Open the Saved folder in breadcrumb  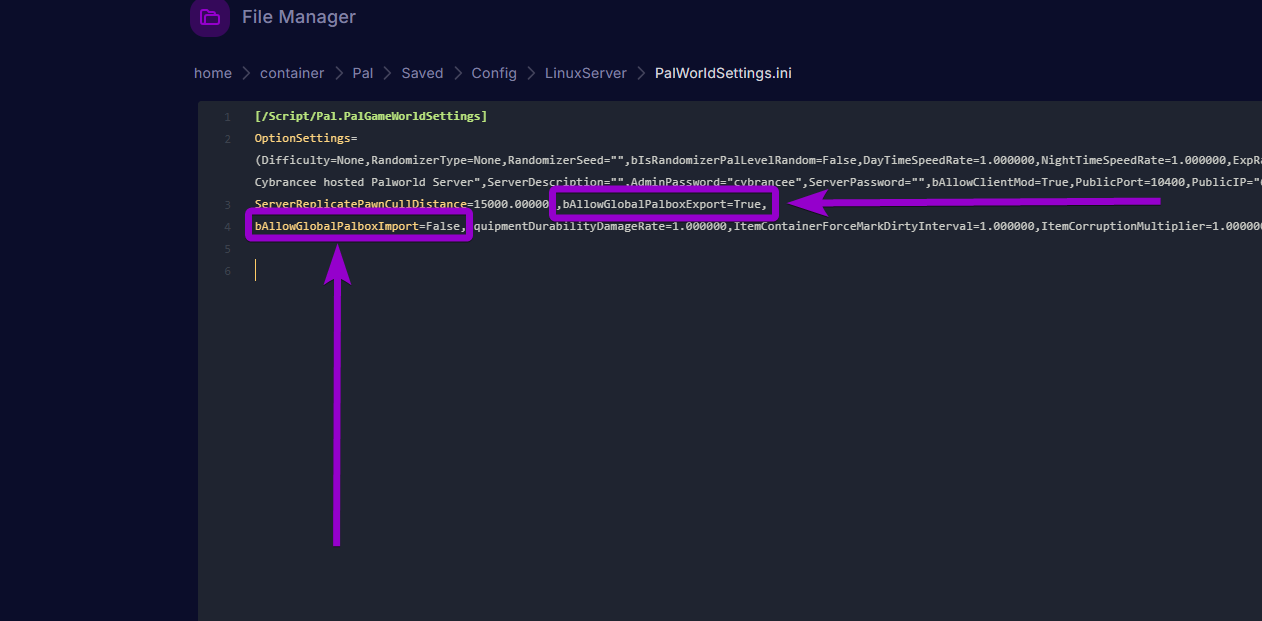421,72
